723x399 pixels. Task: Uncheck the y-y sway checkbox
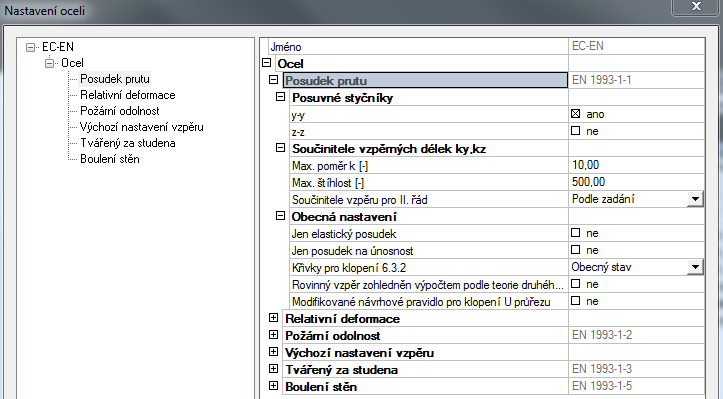[575, 113]
